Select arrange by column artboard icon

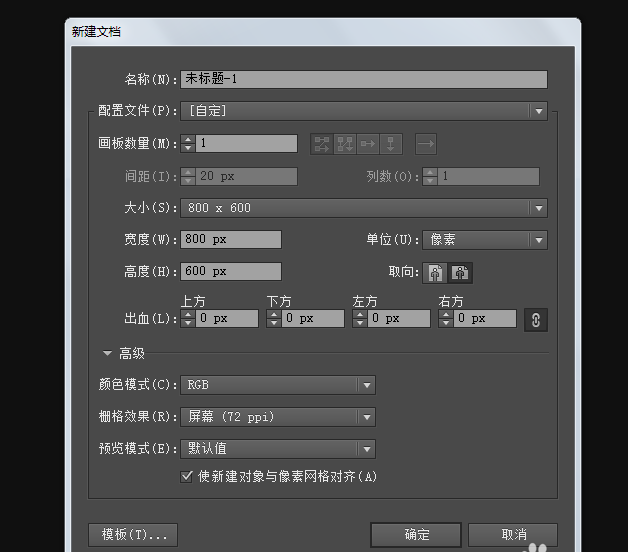[x=391, y=144]
